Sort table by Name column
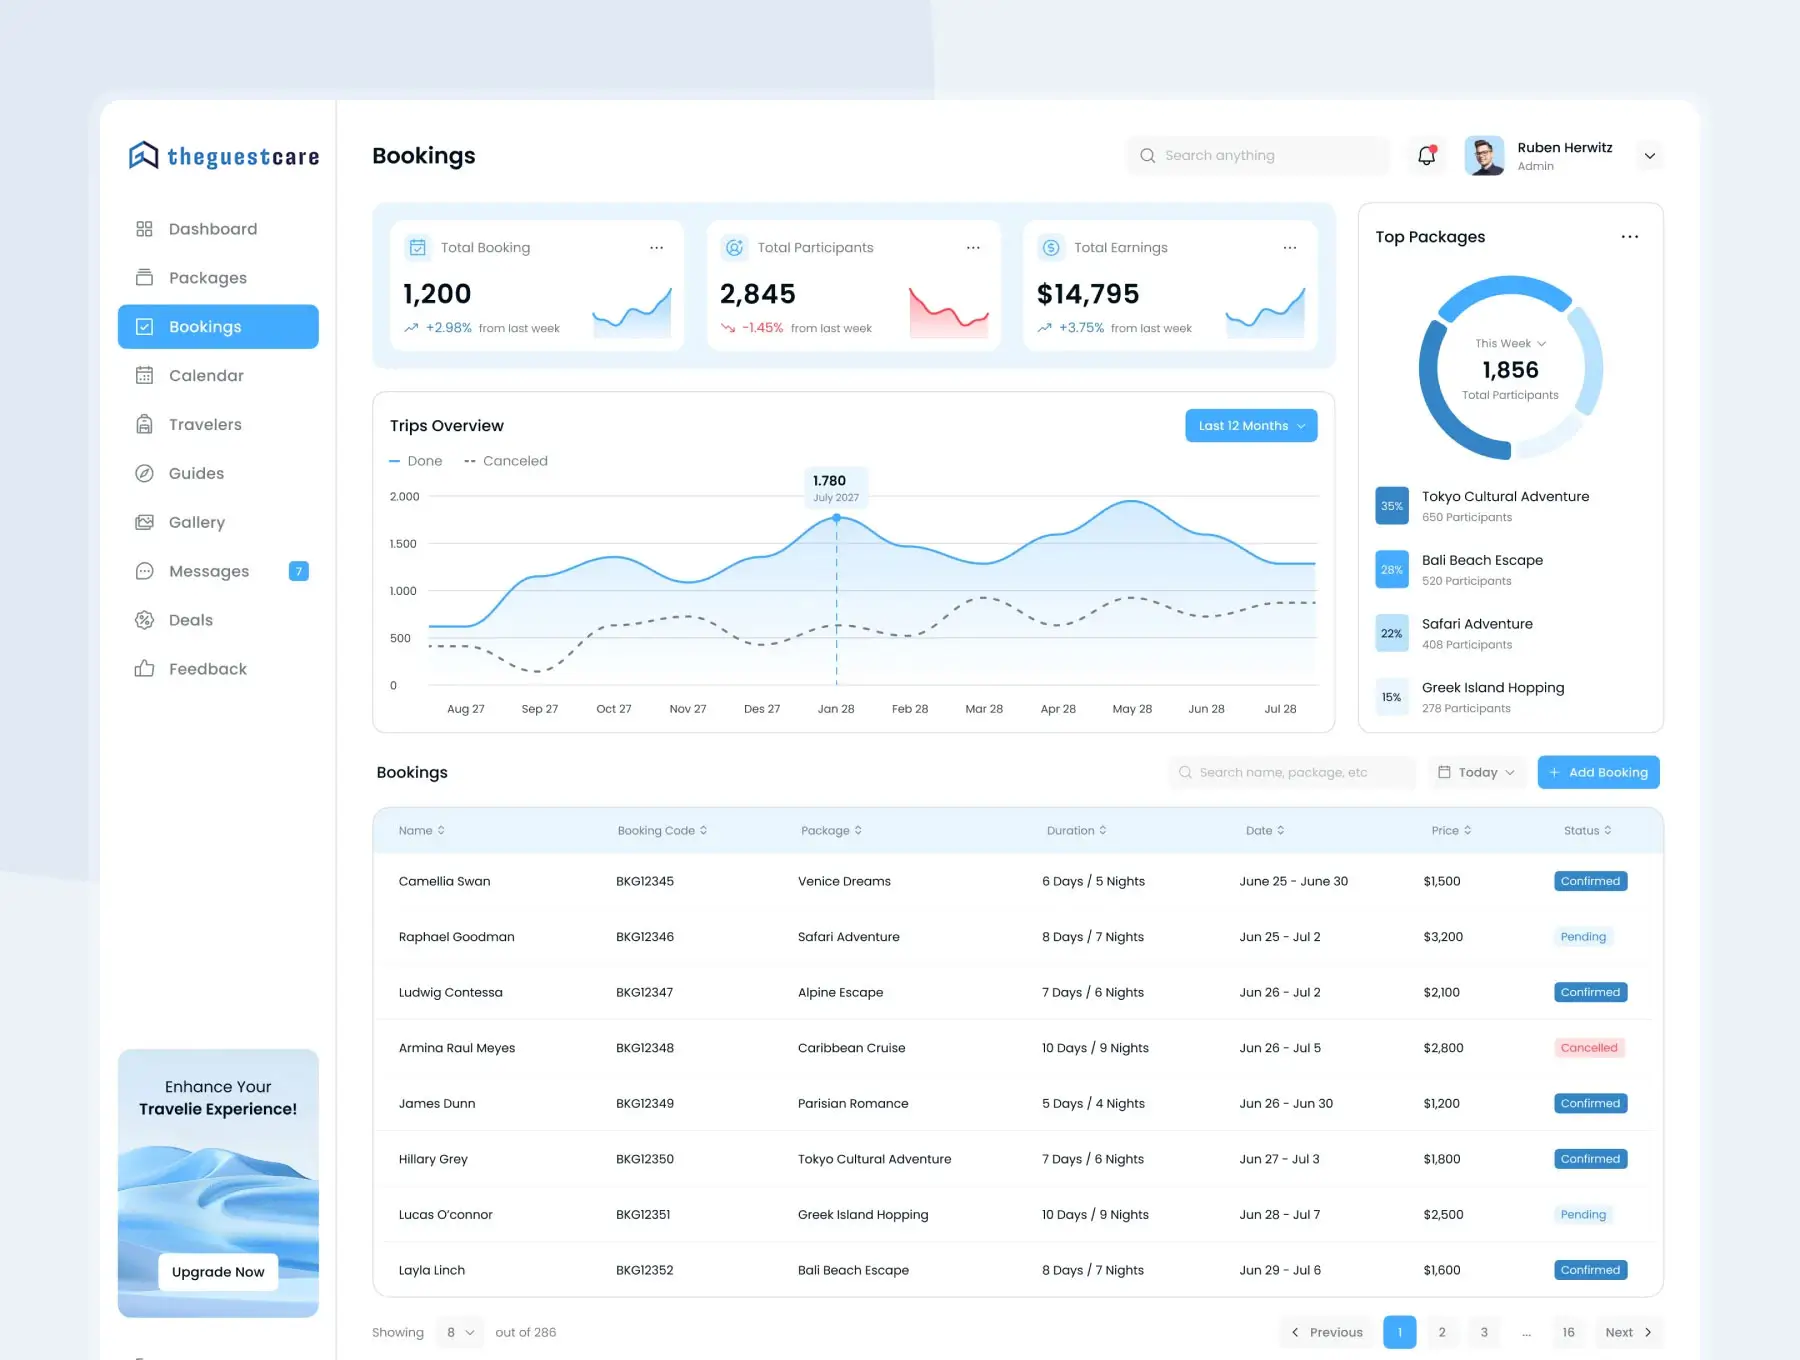The width and height of the screenshot is (1800, 1360). pyautogui.click(x=421, y=831)
